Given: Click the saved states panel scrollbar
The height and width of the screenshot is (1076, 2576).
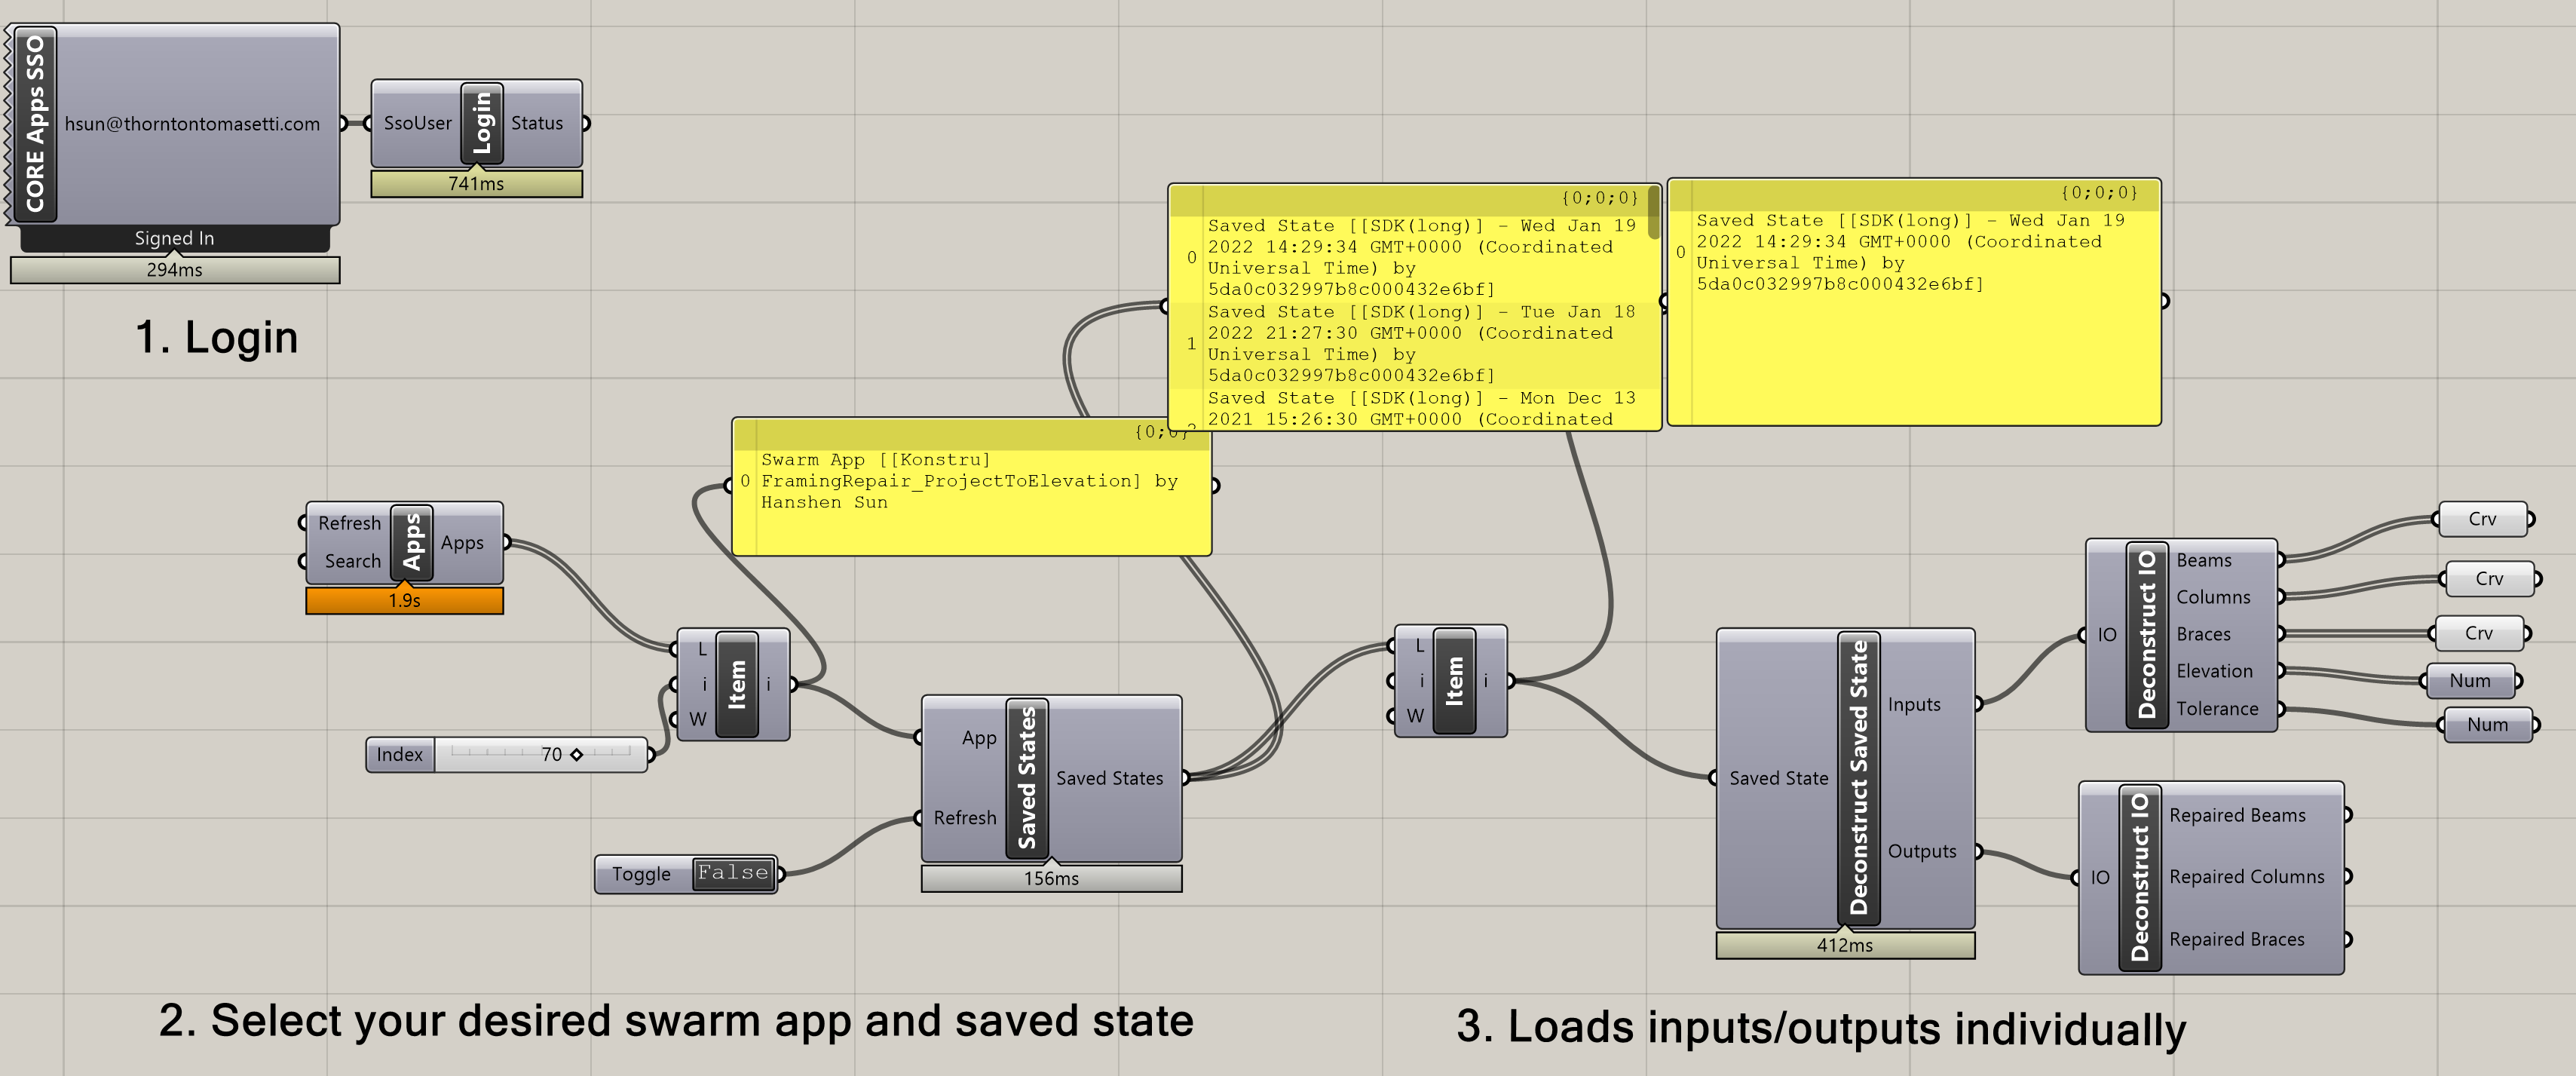Looking at the screenshot, I should pos(1653,212).
